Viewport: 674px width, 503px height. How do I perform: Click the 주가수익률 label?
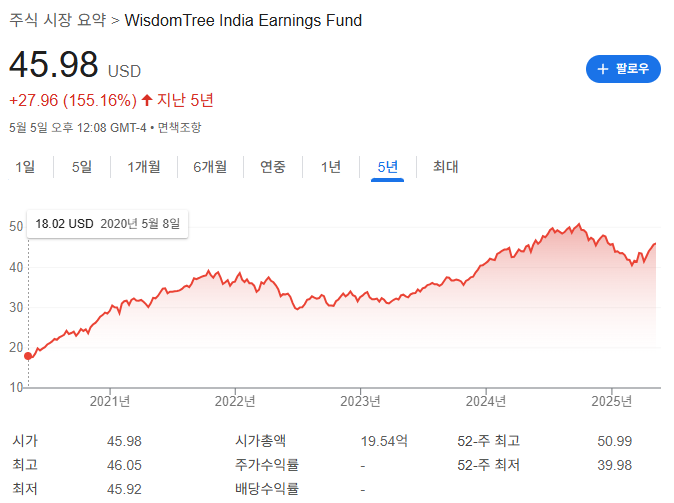[x=267, y=465]
